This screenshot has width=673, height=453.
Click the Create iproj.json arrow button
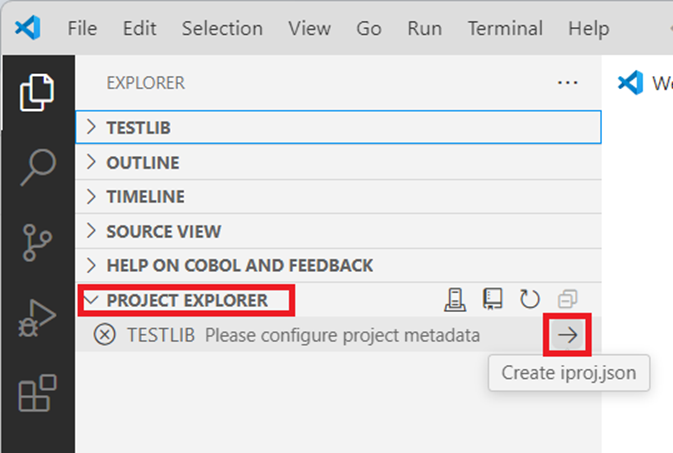click(567, 335)
